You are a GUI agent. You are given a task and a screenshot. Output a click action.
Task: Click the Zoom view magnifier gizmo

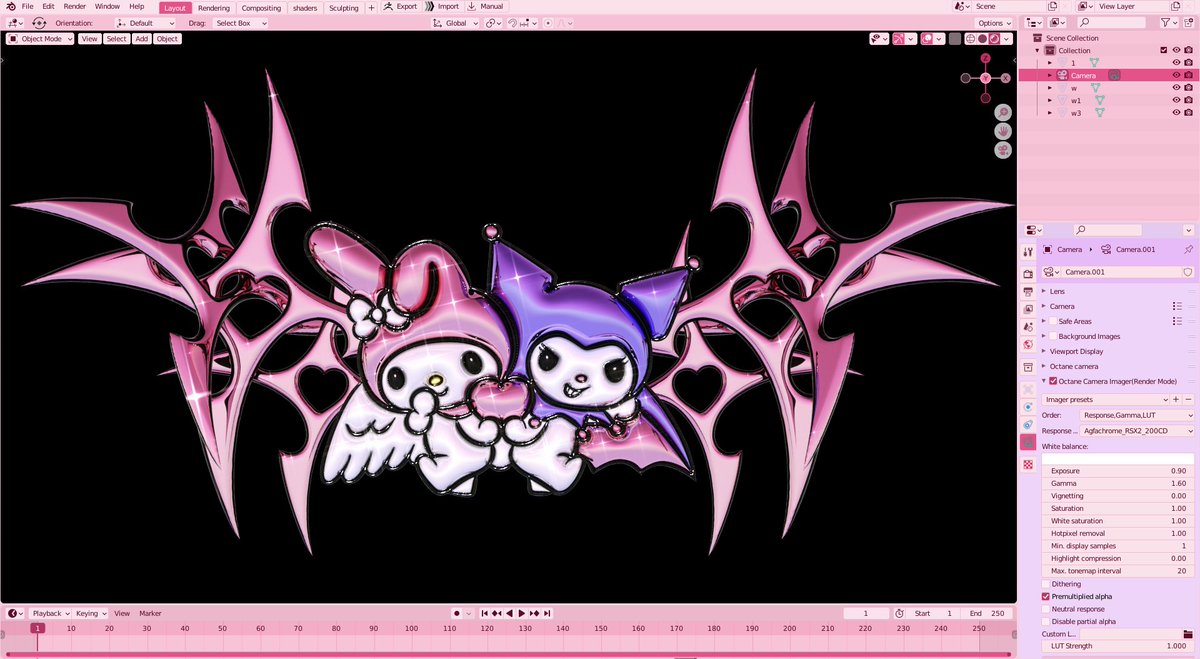point(1003,113)
